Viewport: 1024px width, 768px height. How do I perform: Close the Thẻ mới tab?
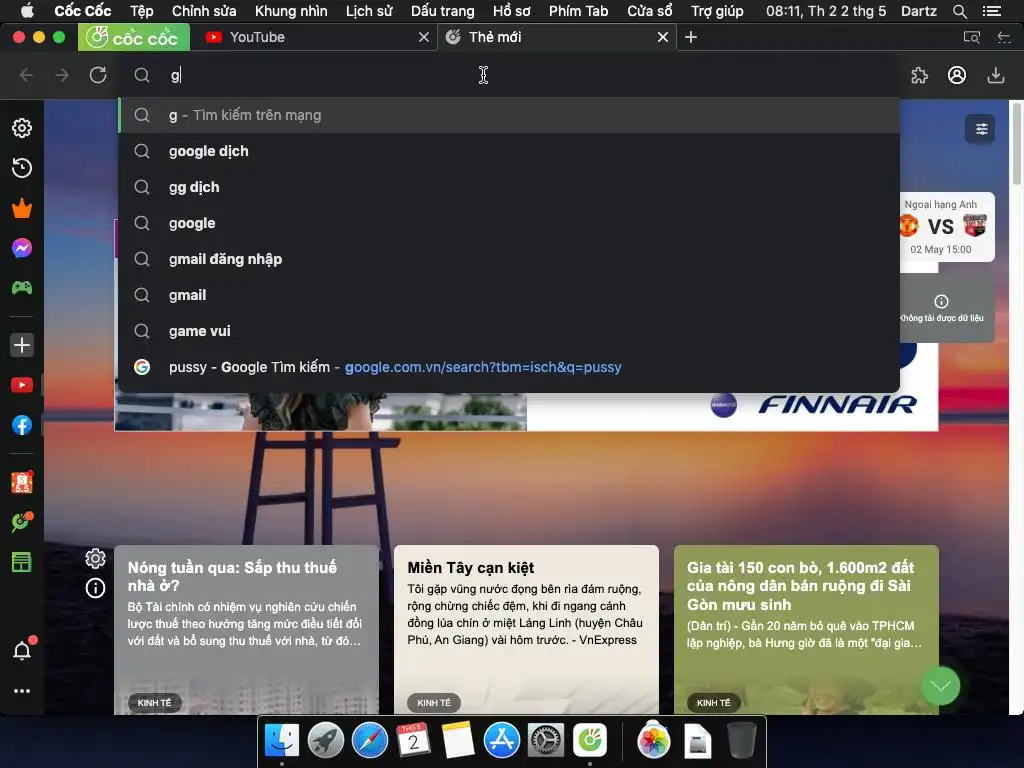[x=663, y=37]
